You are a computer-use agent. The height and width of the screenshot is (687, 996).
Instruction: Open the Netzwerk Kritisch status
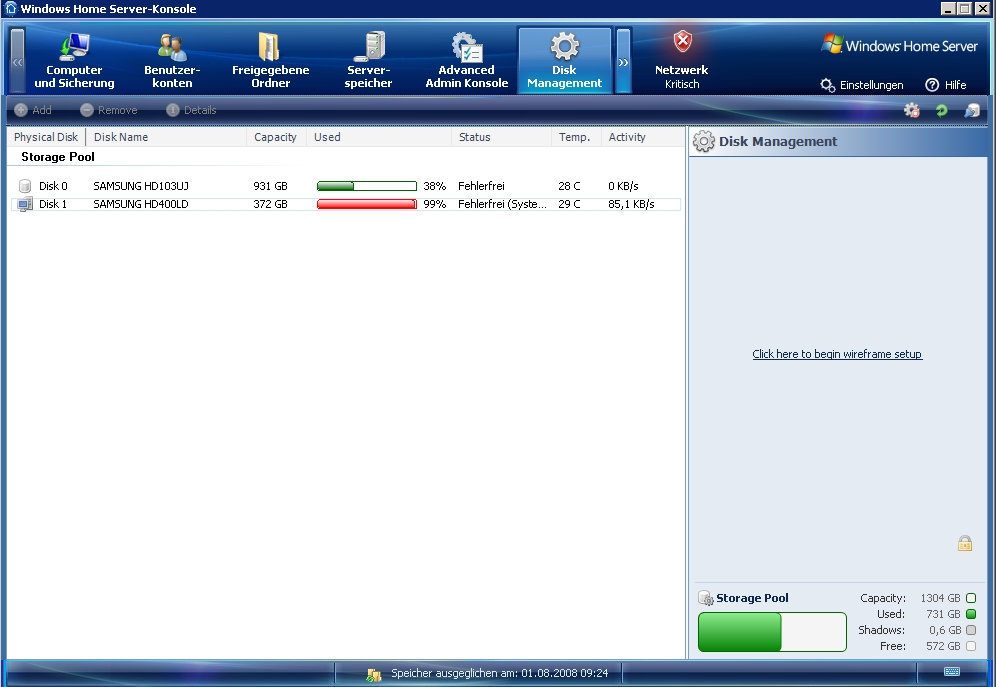coord(682,60)
